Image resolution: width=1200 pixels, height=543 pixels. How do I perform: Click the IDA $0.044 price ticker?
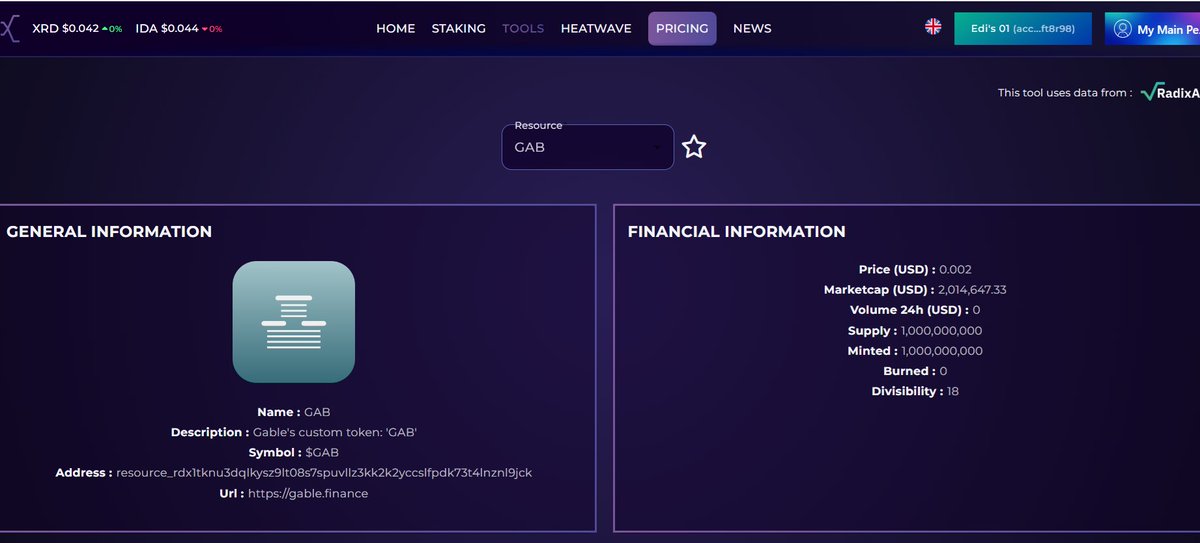pyautogui.click(x=177, y=28)
